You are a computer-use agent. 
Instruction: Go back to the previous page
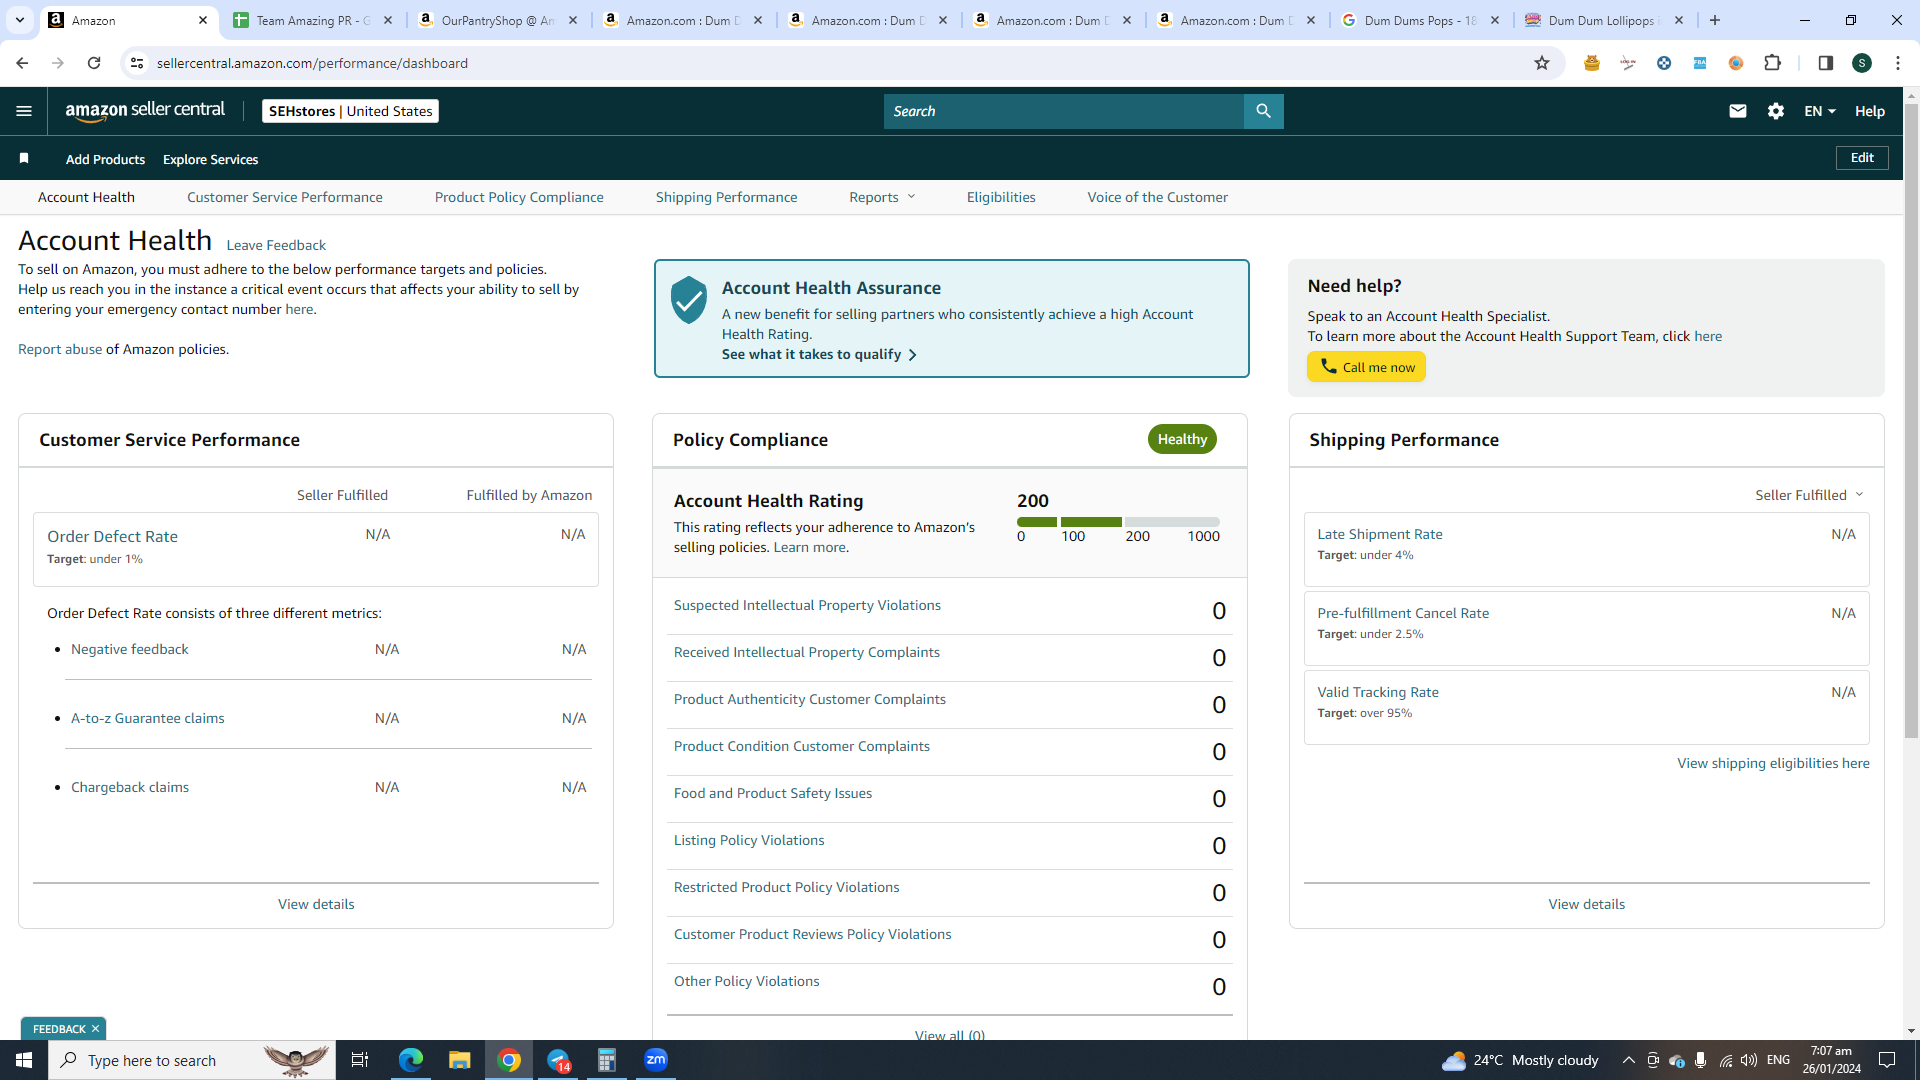click(22, 63)
